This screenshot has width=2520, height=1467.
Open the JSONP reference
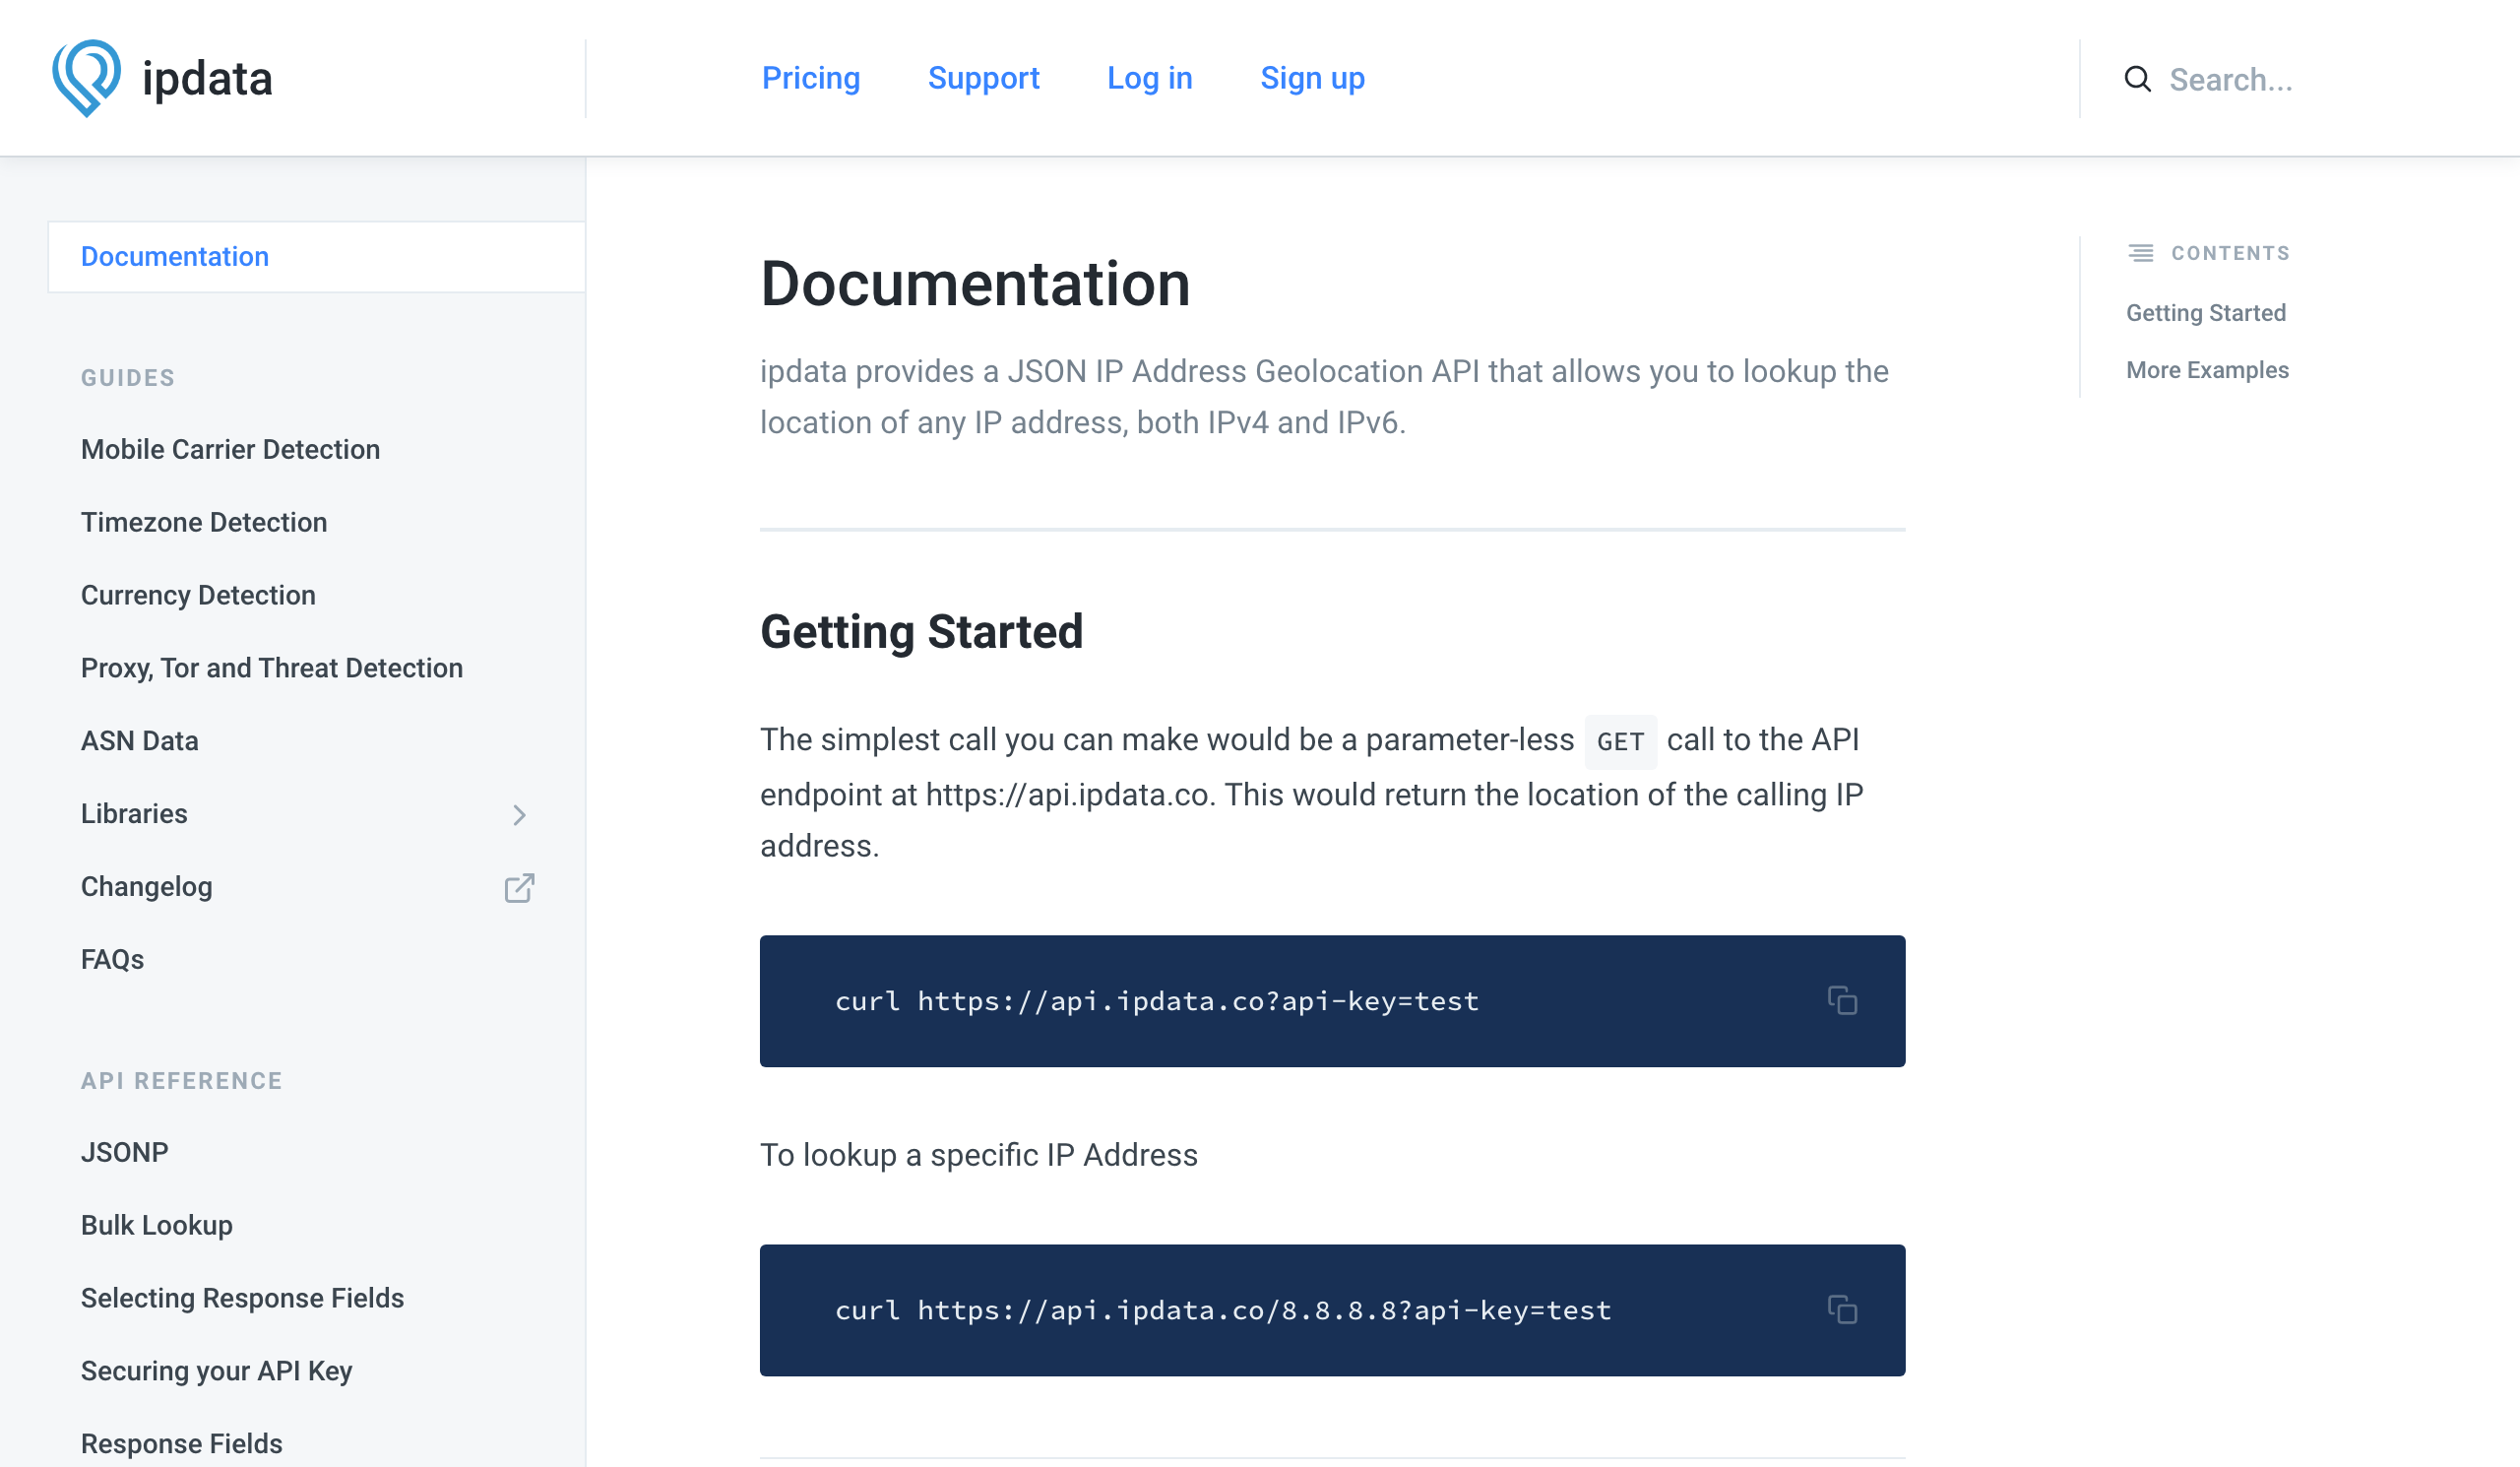[124, 1152]
